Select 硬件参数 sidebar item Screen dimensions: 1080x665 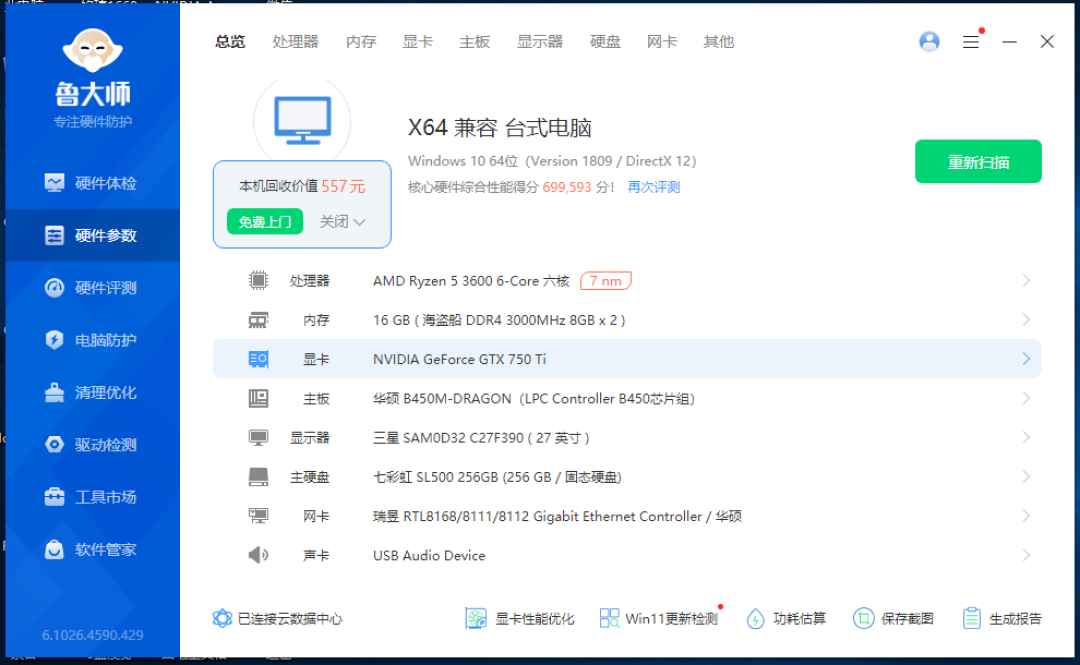click(92, 236)
